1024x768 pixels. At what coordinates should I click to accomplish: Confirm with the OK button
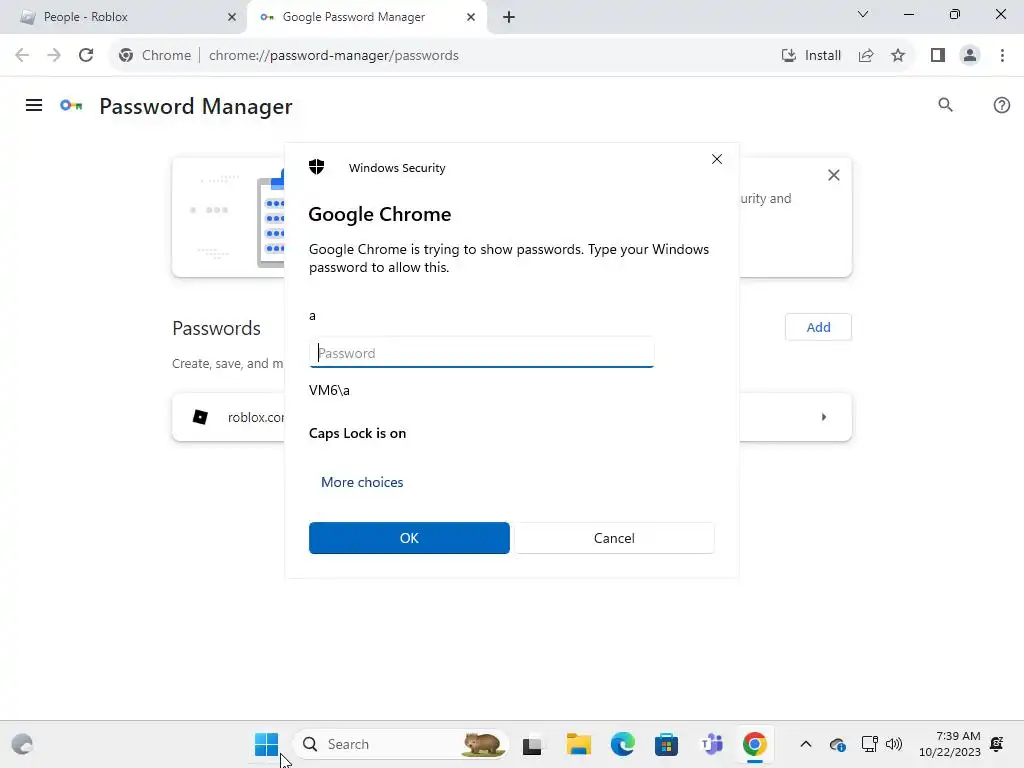coord(409,538)
